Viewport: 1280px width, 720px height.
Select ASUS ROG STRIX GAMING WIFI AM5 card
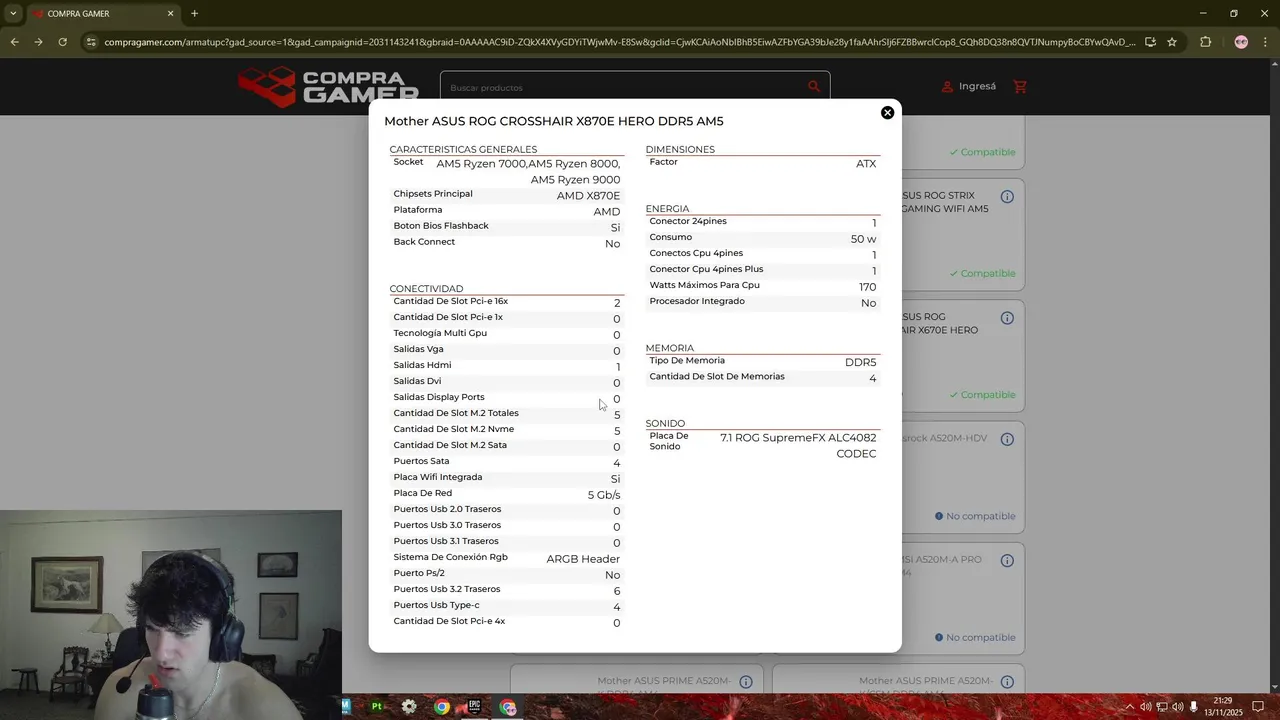click(x=962, y=235)
